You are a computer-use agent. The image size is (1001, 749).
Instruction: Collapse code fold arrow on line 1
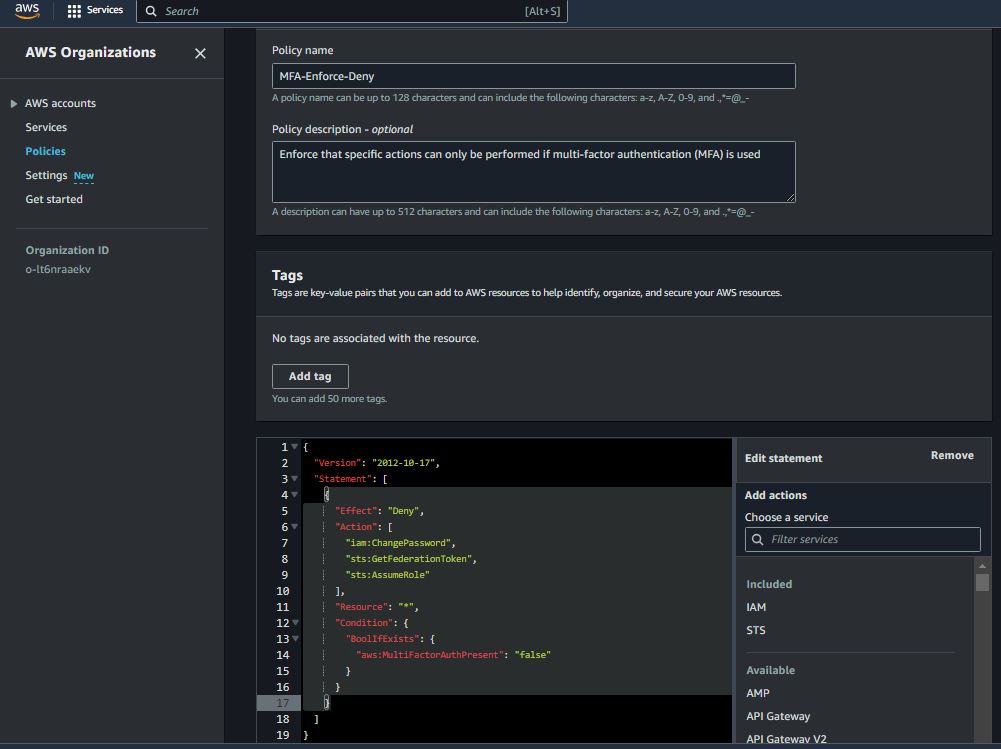(x=295, y=447)
